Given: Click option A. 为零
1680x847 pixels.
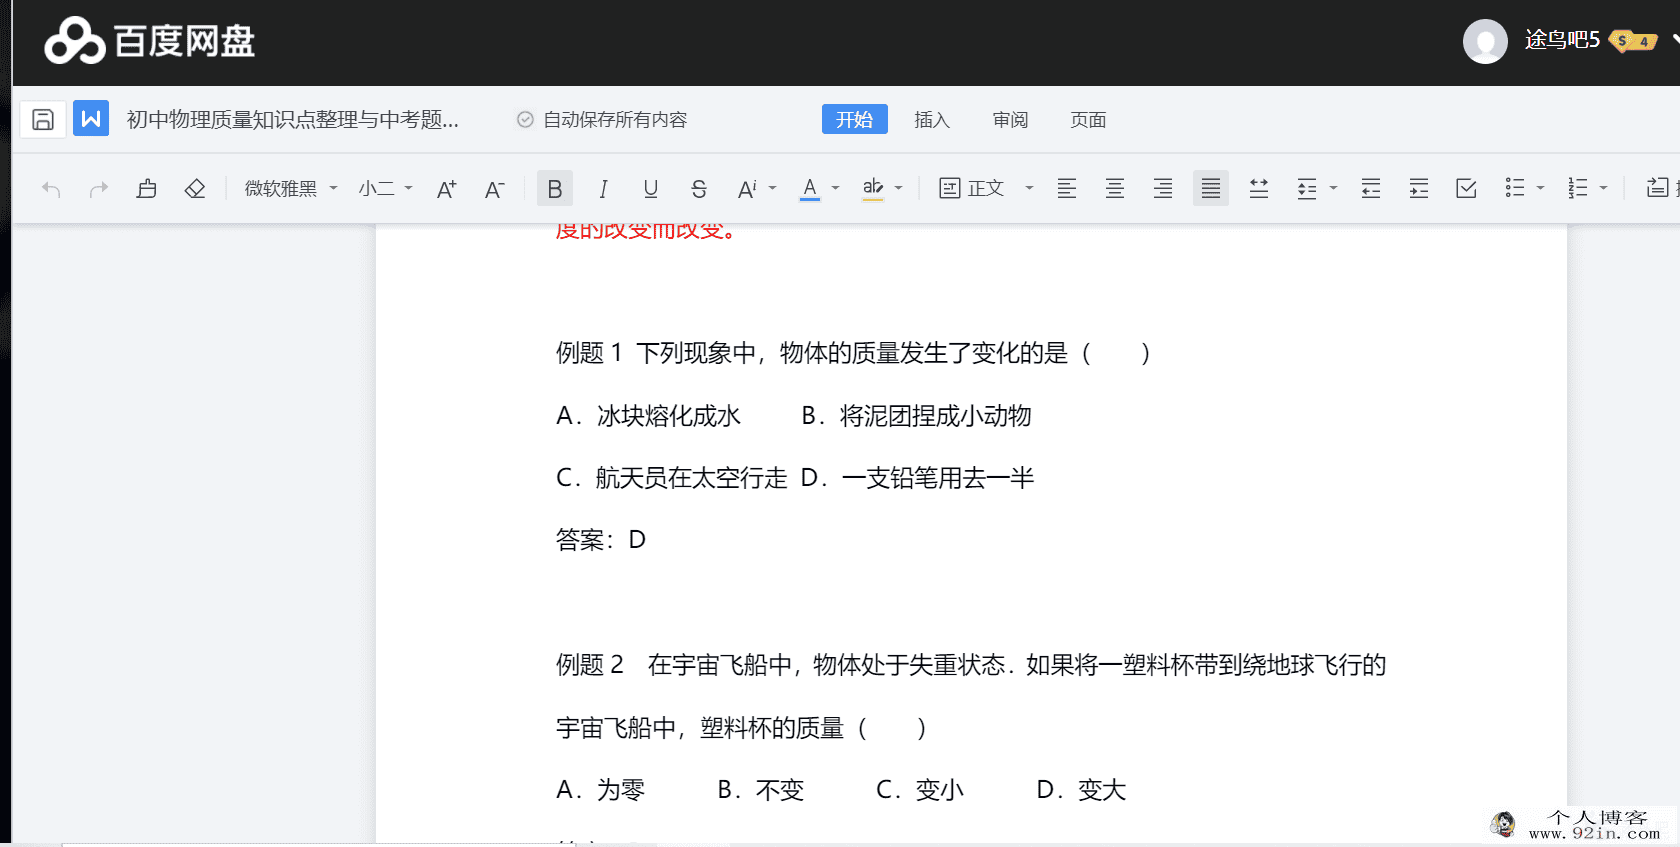Looking at the screenshot, I should point(600,790).
